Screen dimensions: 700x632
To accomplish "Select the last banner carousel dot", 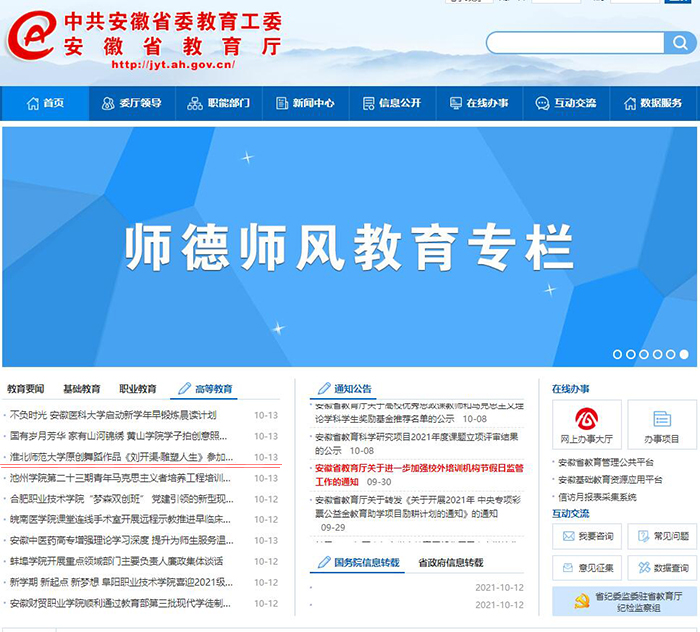I will pyautogui.click(x=684, y=354).
